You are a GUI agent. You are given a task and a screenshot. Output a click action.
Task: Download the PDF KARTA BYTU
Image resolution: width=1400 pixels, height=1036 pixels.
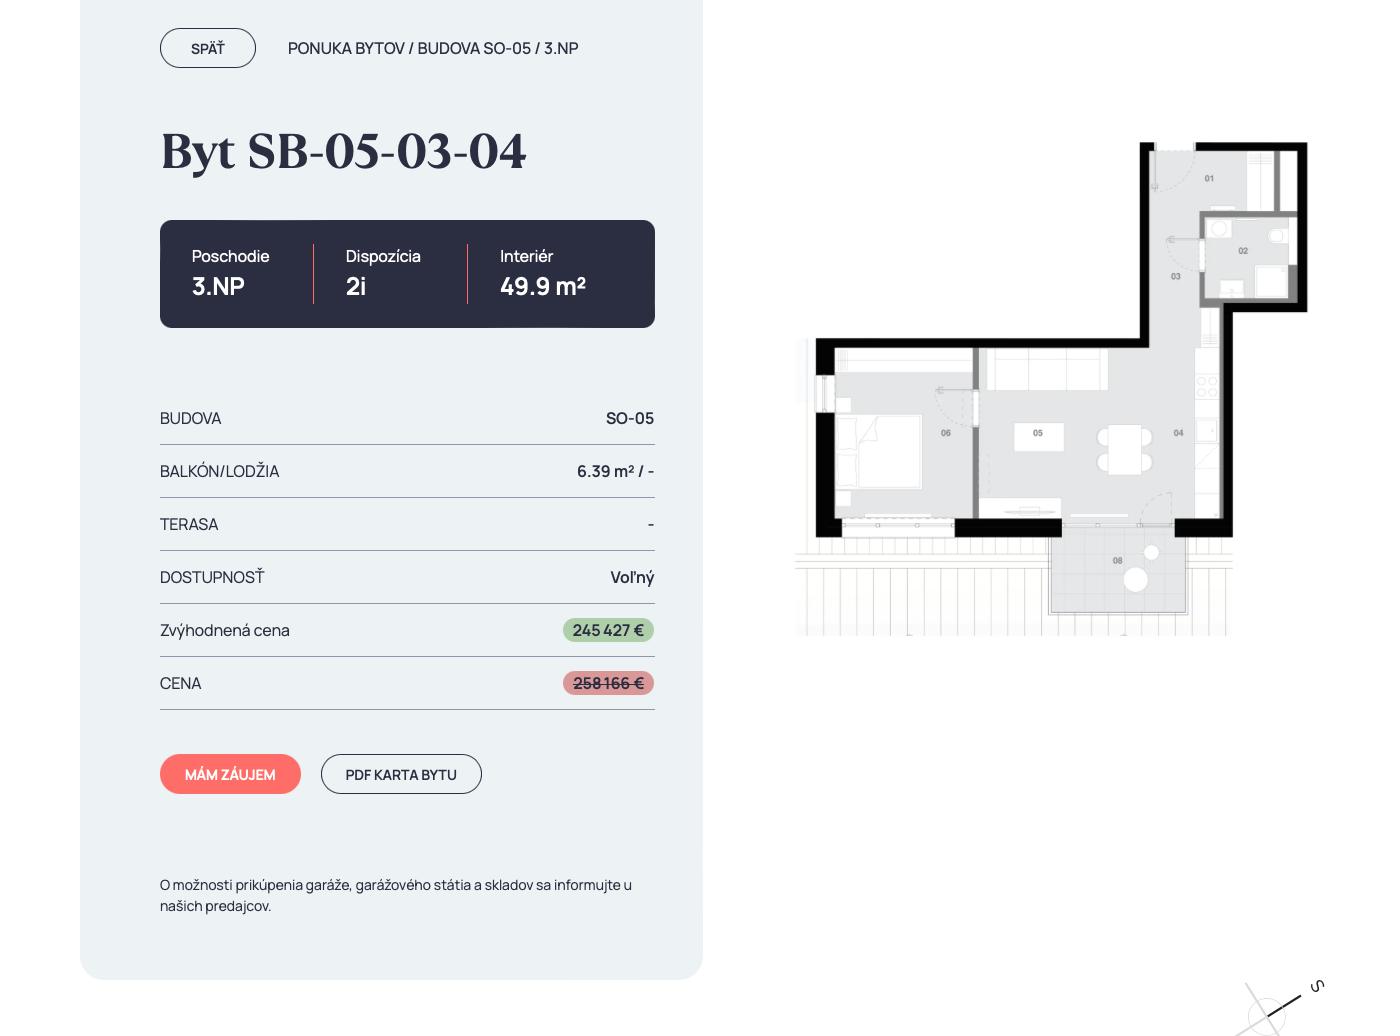(x=401, y=774)
